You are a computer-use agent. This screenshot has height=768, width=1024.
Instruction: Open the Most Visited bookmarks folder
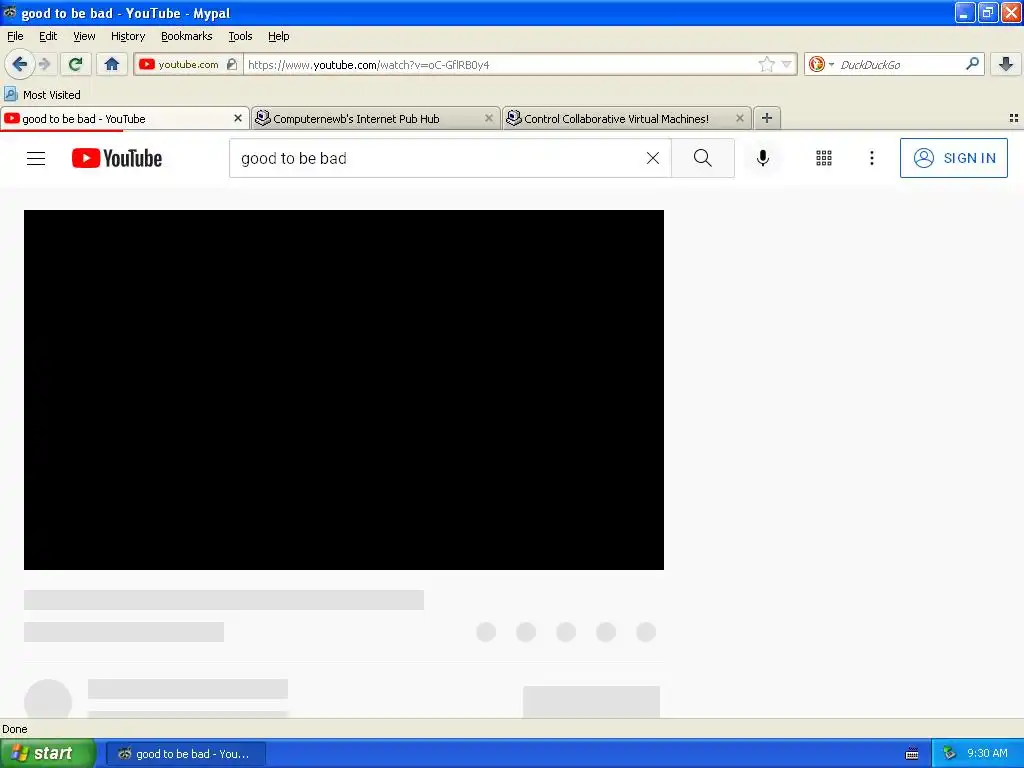(x=42, y=95)
